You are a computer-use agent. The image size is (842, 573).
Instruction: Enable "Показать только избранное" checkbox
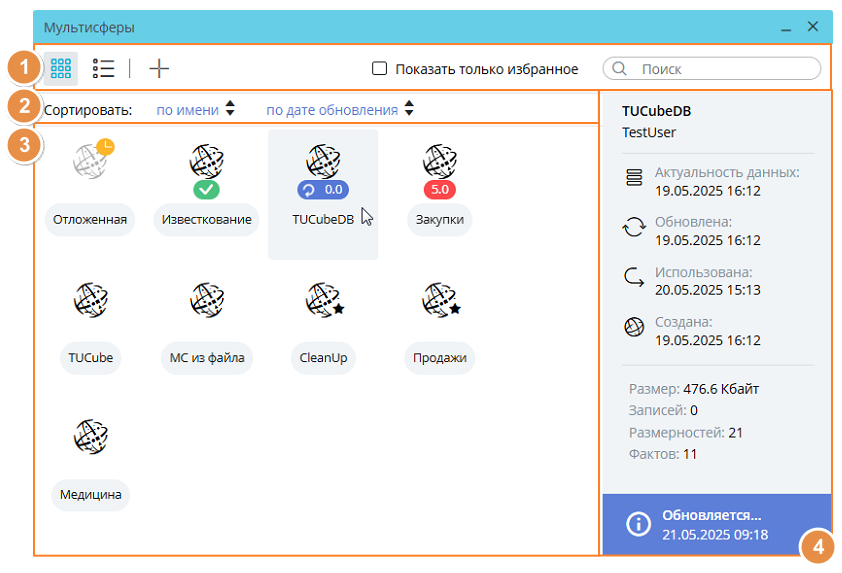[x=380, y=69]
